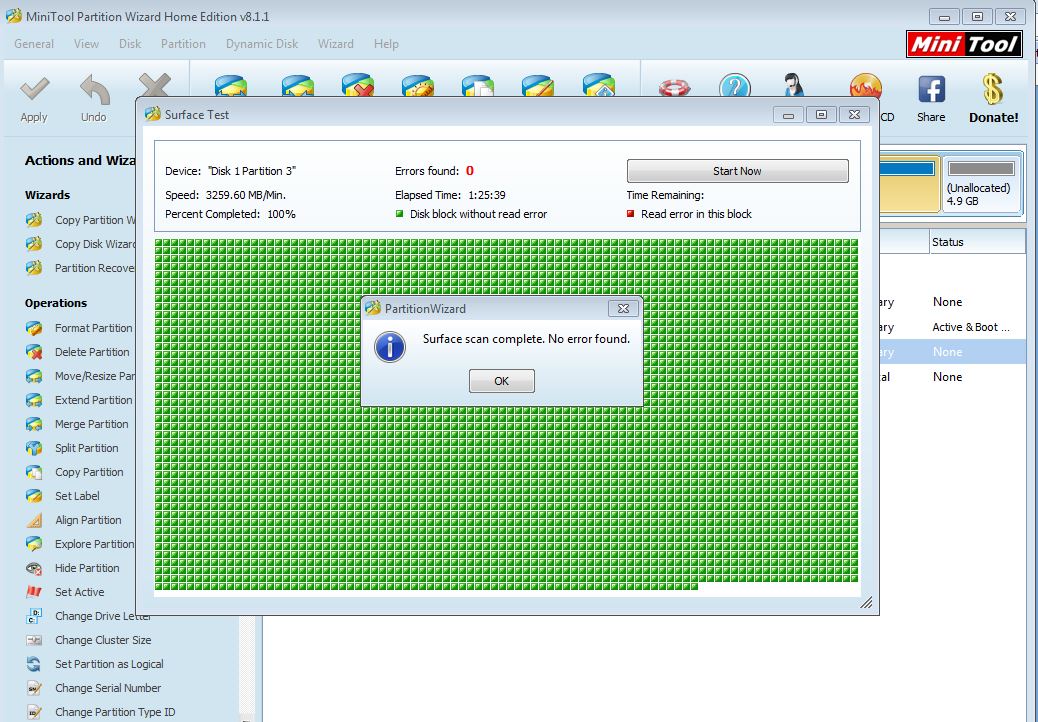The width and height of the screenshot is (1038, 722).
Task: Minimize the Surface Test window
Action: tap(788, 114)
